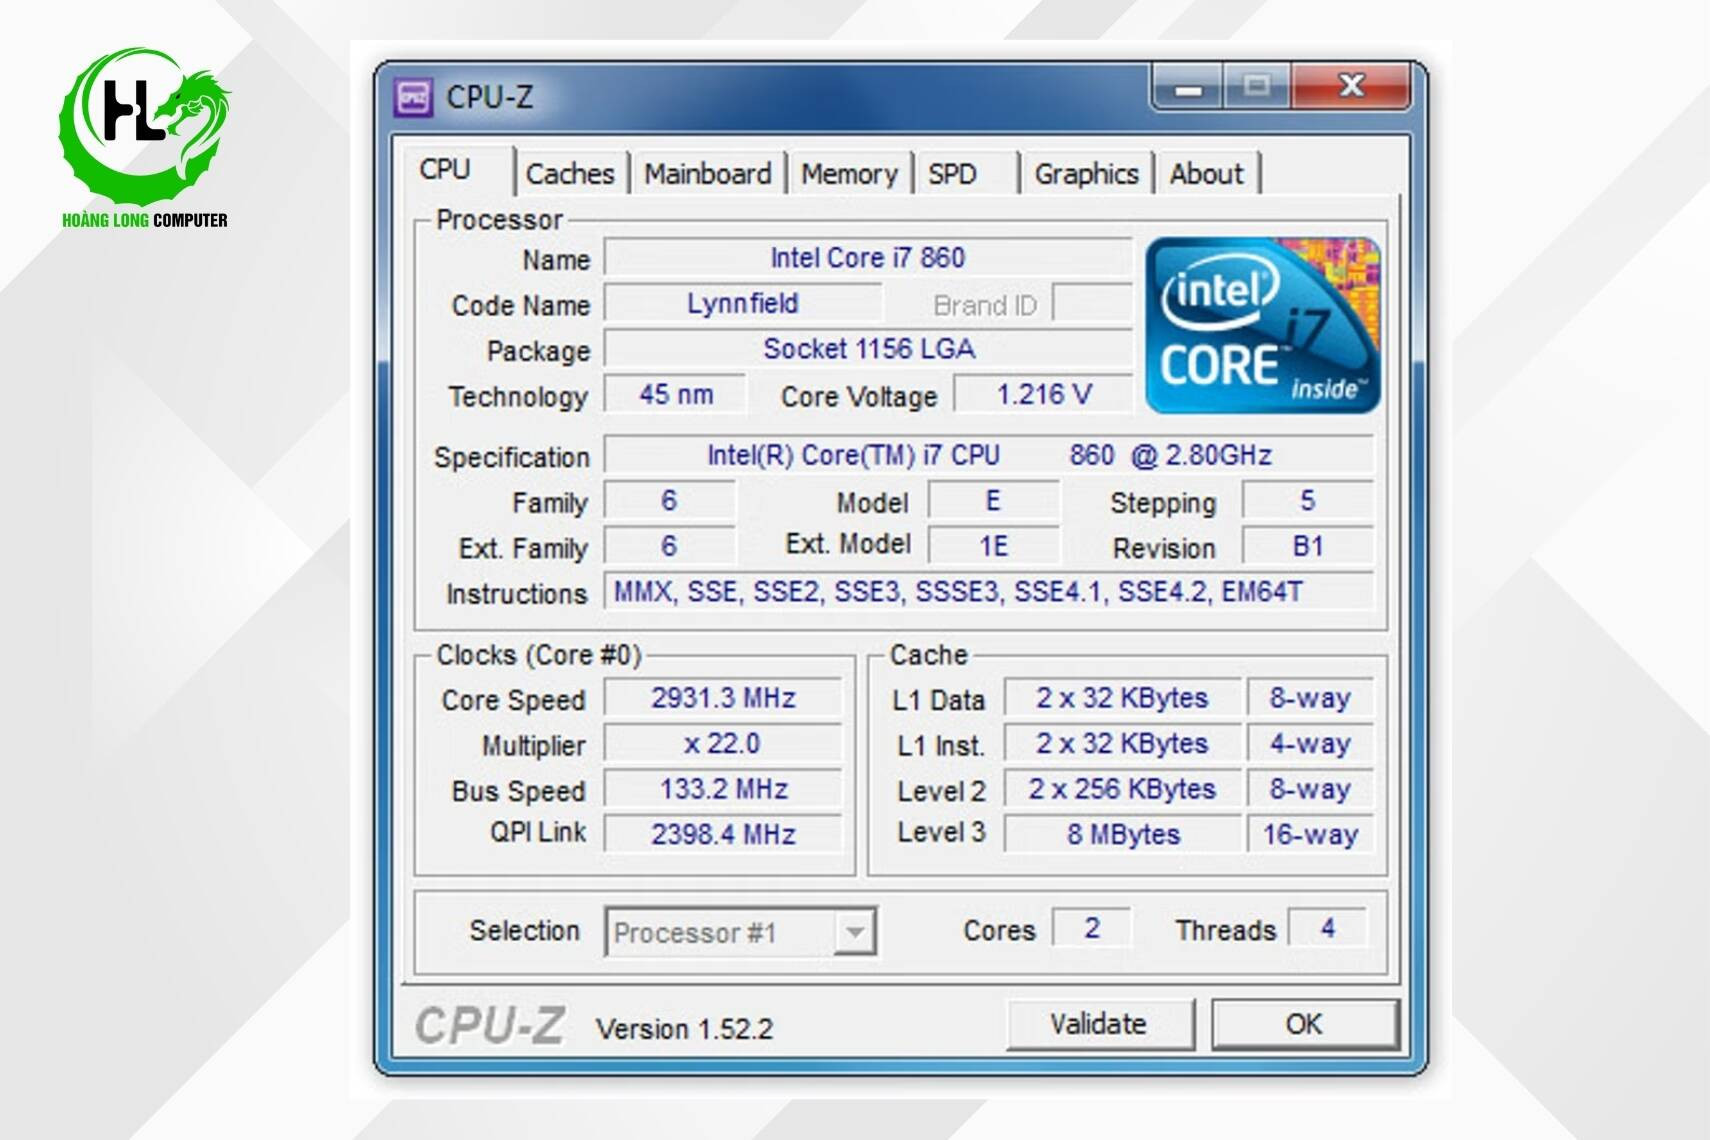Click the Package value Socket 1156 LGA
The image size is (1710, 1140).
867,349
